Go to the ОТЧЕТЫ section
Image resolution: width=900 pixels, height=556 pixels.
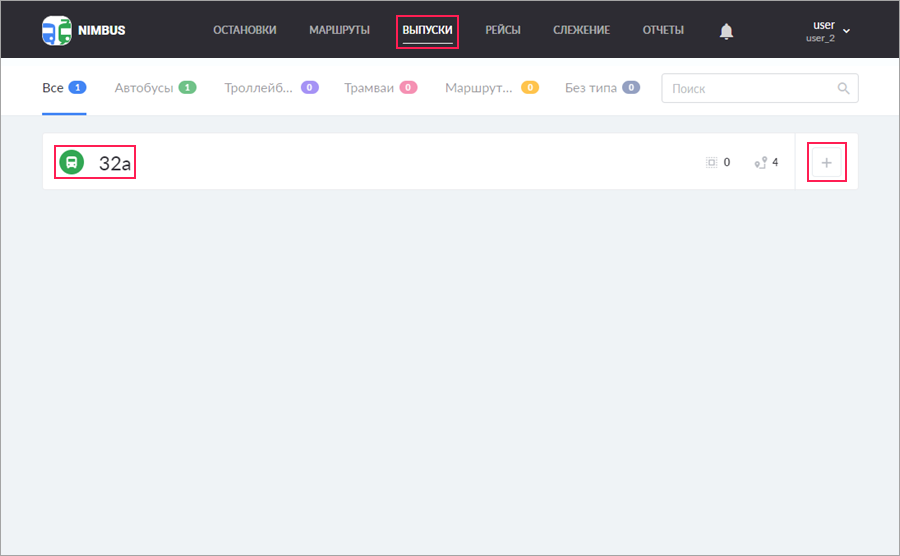click(x=663, y=30)
